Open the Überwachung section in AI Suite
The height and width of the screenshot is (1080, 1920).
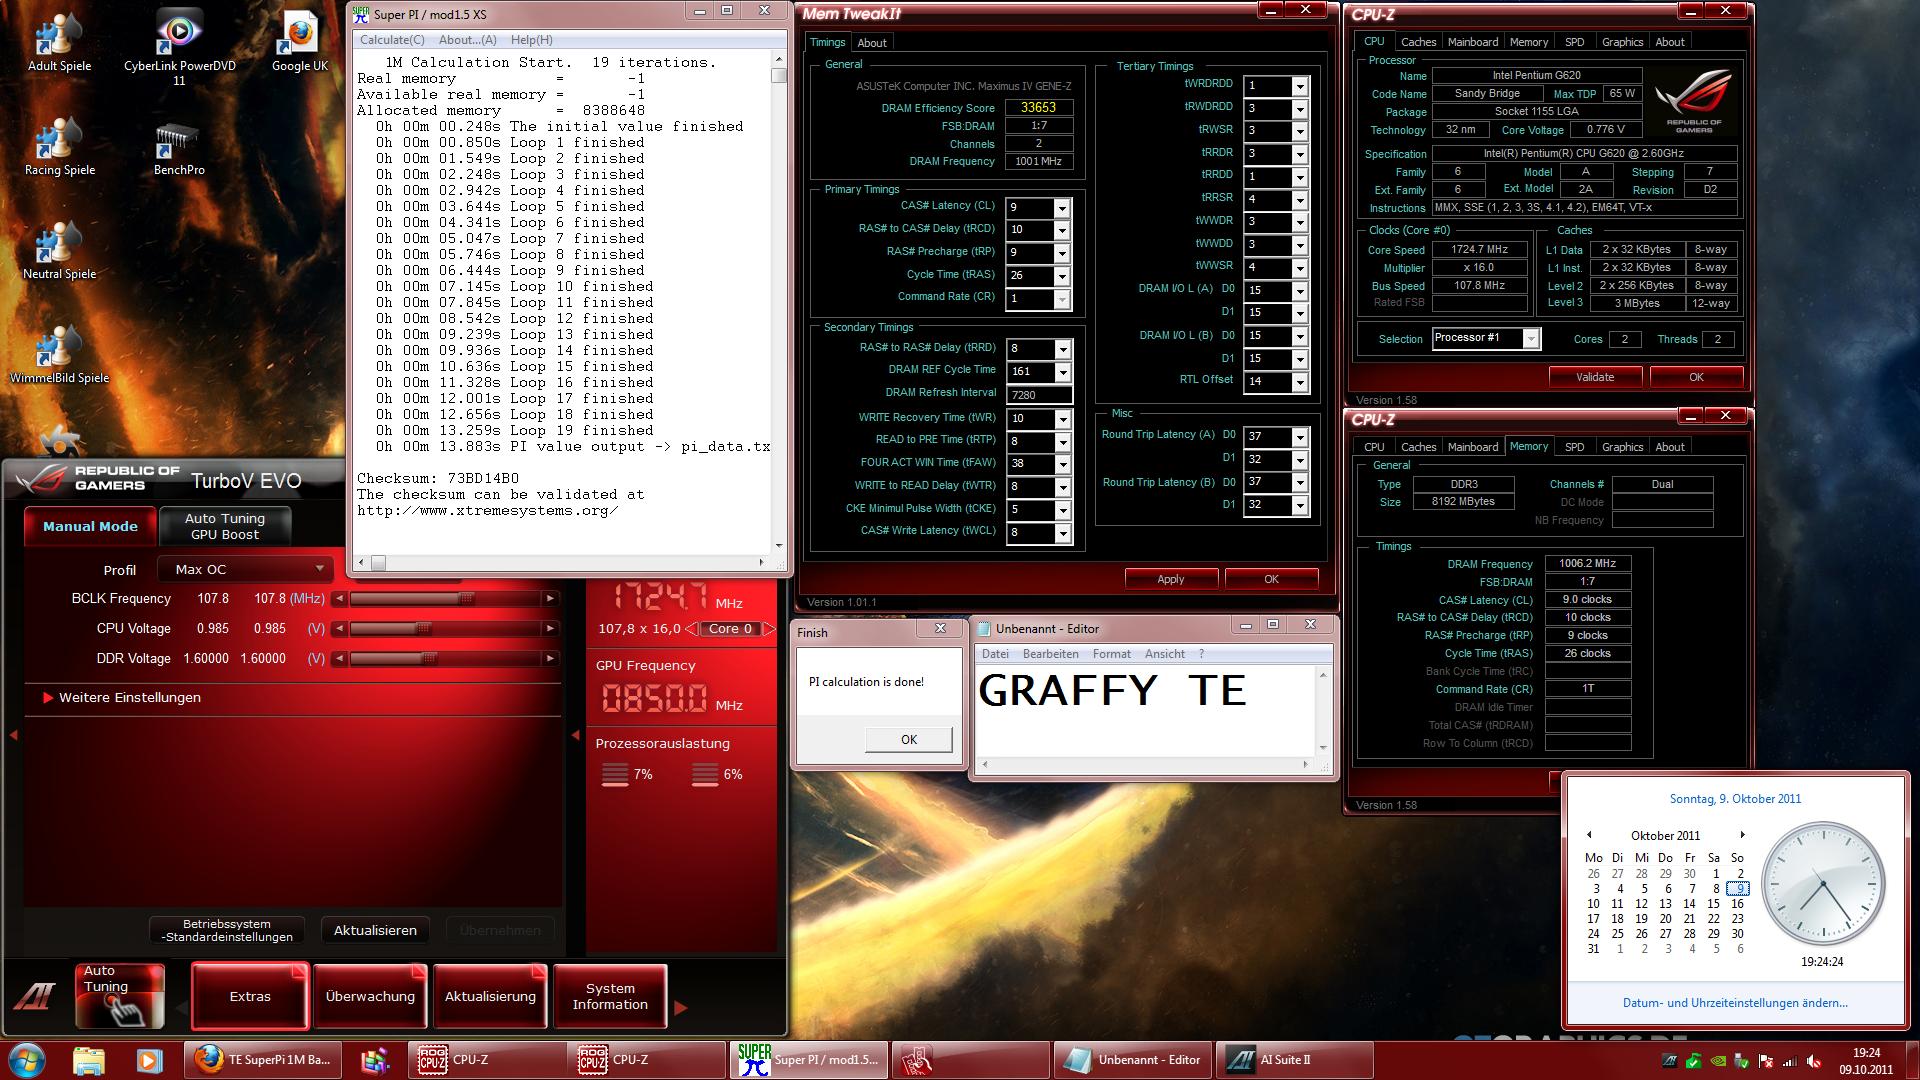coord(370,996)
